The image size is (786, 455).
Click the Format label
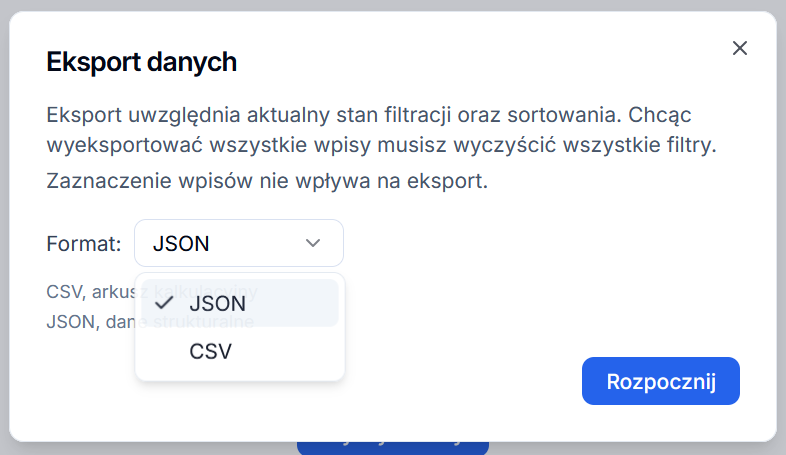coord(84,243)
